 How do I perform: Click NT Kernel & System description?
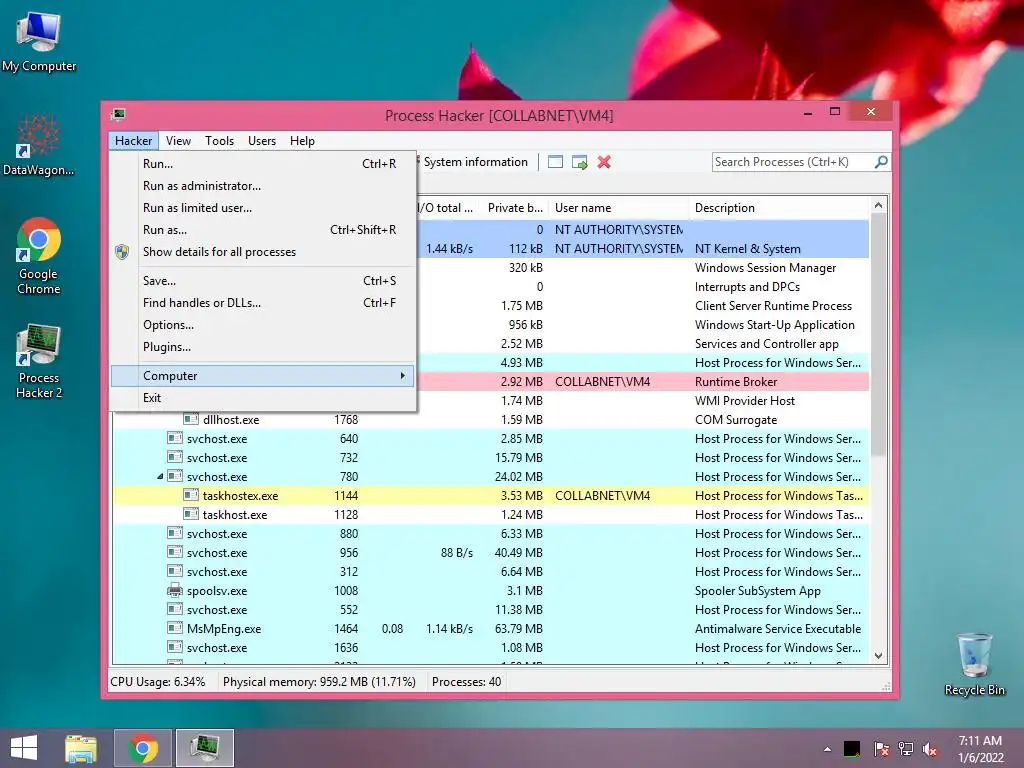[748, 249]
